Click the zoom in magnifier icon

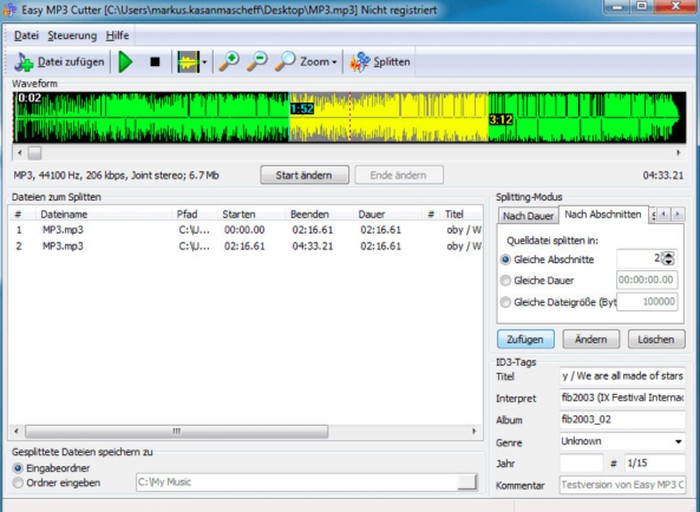(229, 62)
